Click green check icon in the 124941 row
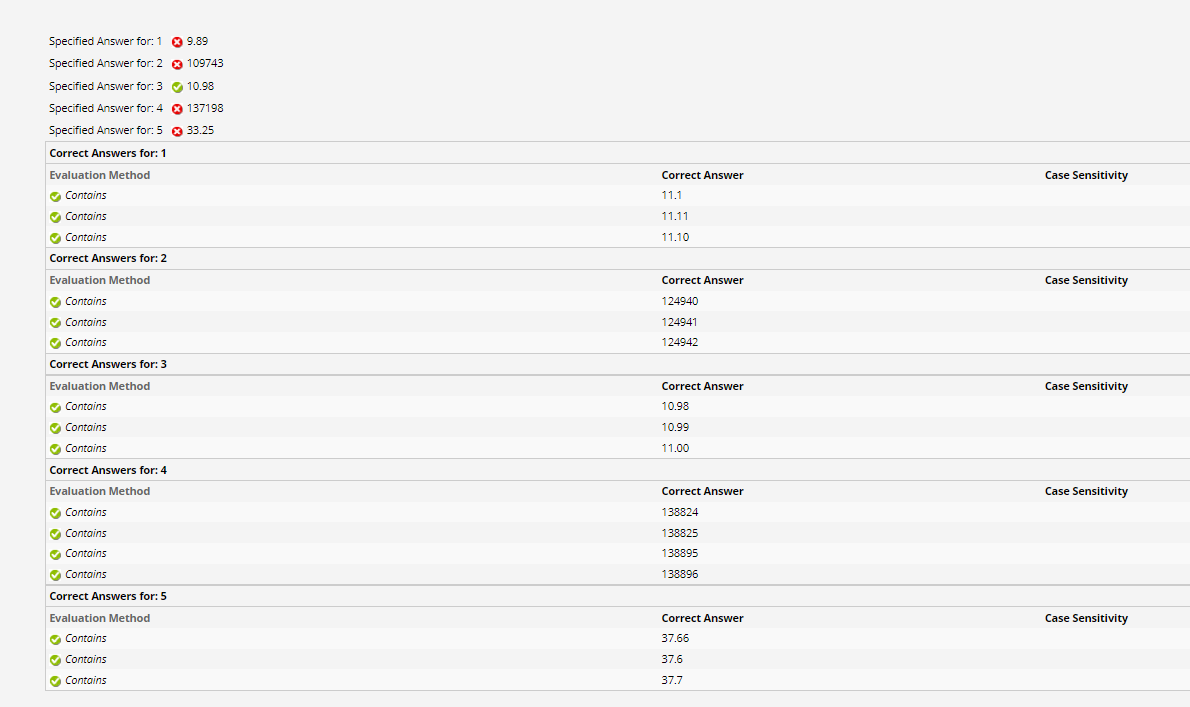 pos(55,323)
